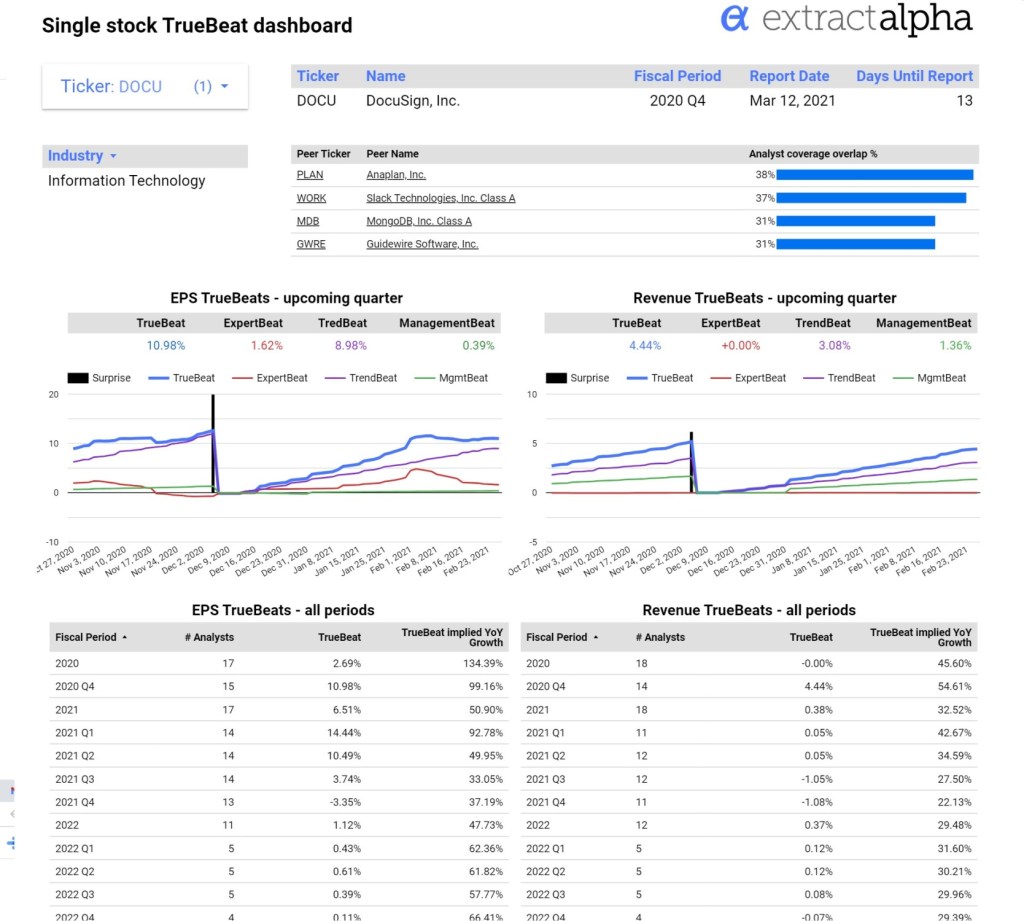
Task: Click the MgmtBeat legend entry in Revenue chart
Action: click(x=929, y=378)
